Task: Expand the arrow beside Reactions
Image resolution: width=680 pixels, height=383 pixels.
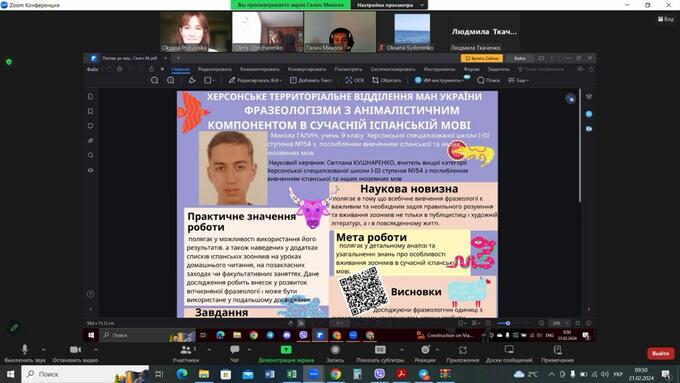Action: coord(437,349)
